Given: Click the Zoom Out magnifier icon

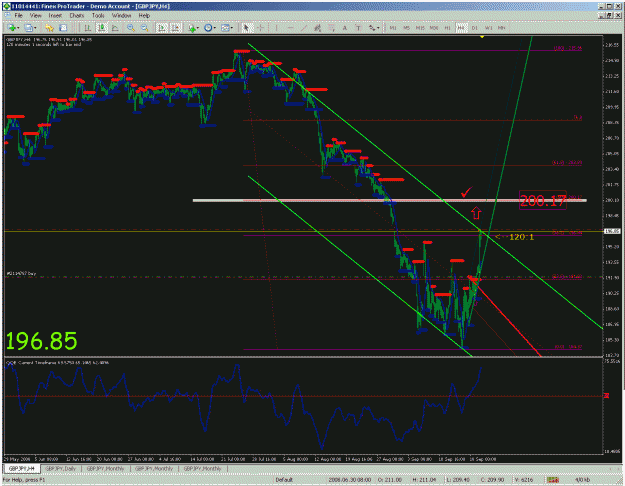Looking at the screenshot, I should 144,28.
